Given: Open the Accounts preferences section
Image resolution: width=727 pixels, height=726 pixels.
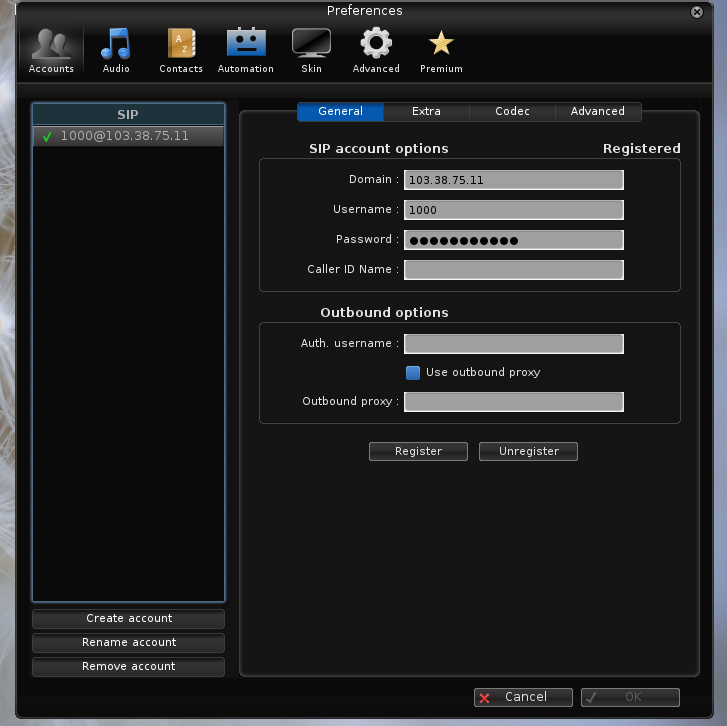Looking at the screenshot, I should [51, 50].
